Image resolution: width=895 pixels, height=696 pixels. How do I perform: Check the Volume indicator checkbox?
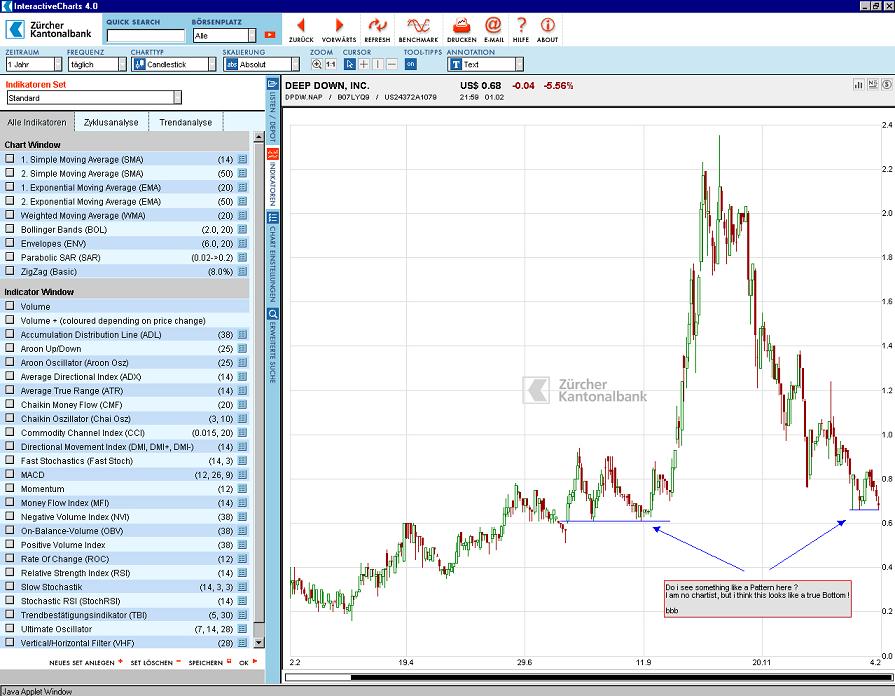tap(10, 307)
